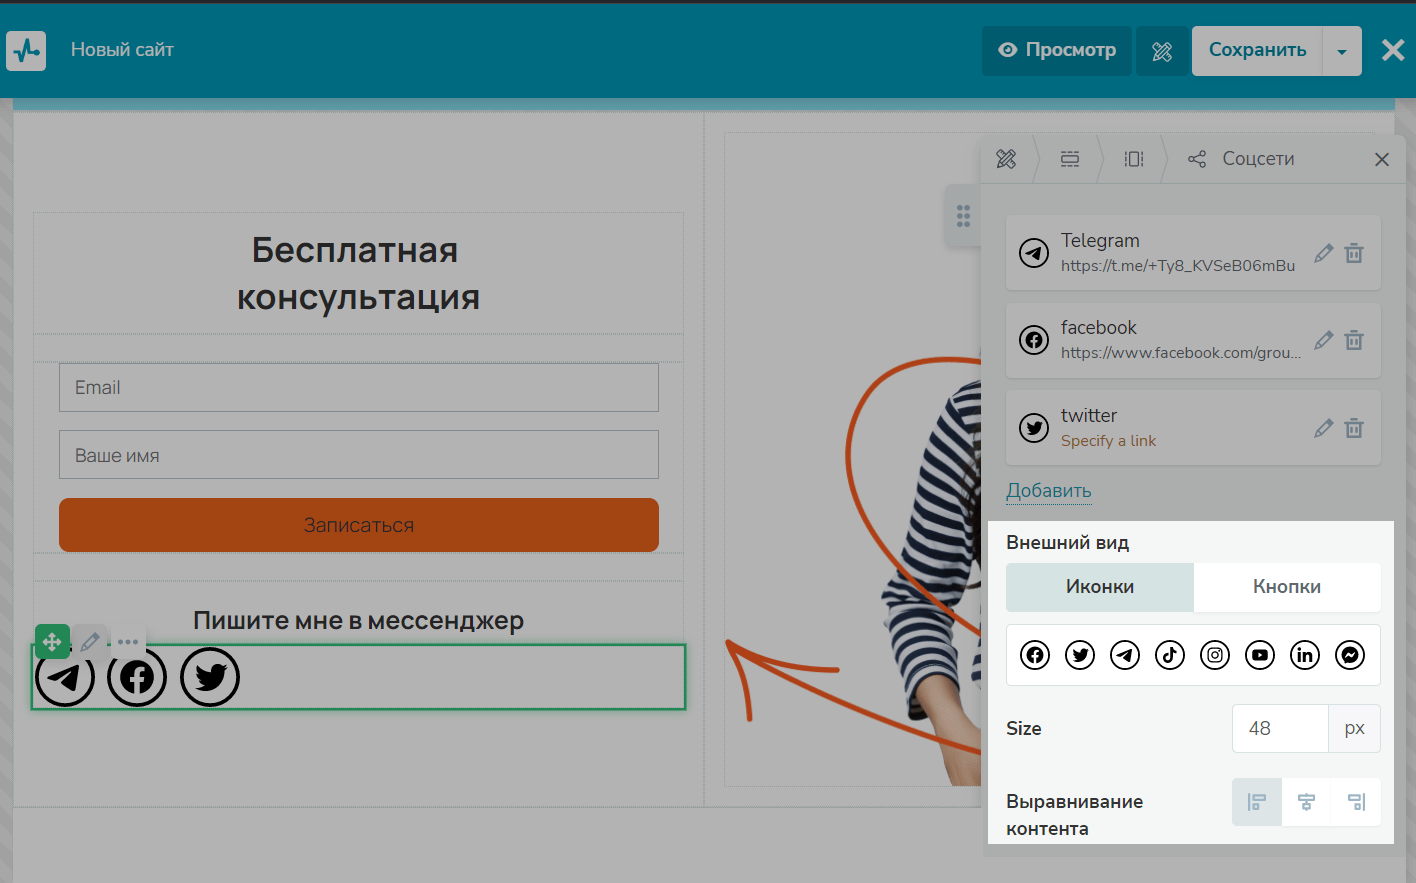Click the Size value input field
This screenshot has width=1416, height=883.
tap(1280, 728)
